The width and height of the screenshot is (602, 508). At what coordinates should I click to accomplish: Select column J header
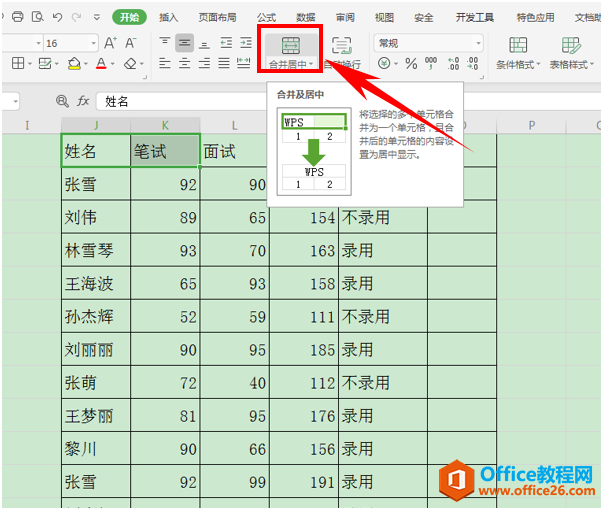[96, 125]
